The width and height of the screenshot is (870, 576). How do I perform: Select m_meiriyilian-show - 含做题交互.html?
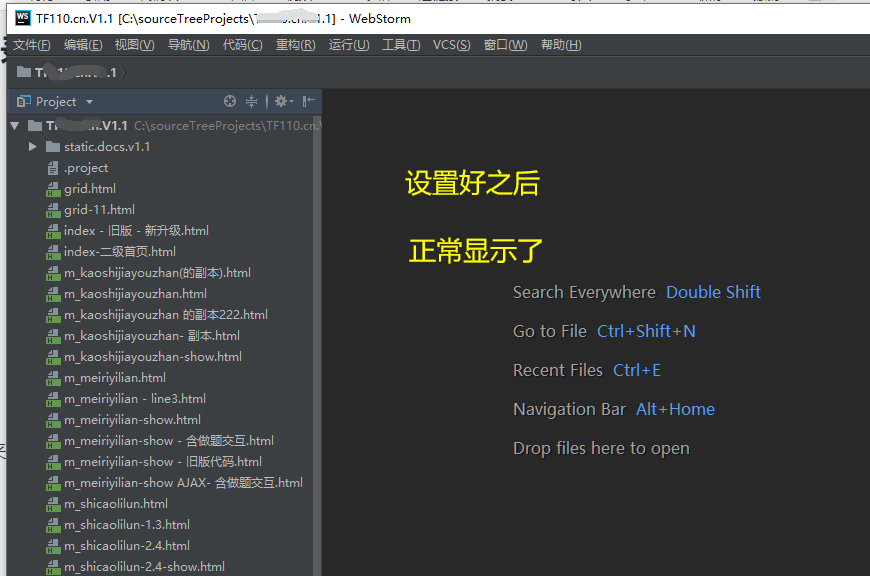[169, 441]
